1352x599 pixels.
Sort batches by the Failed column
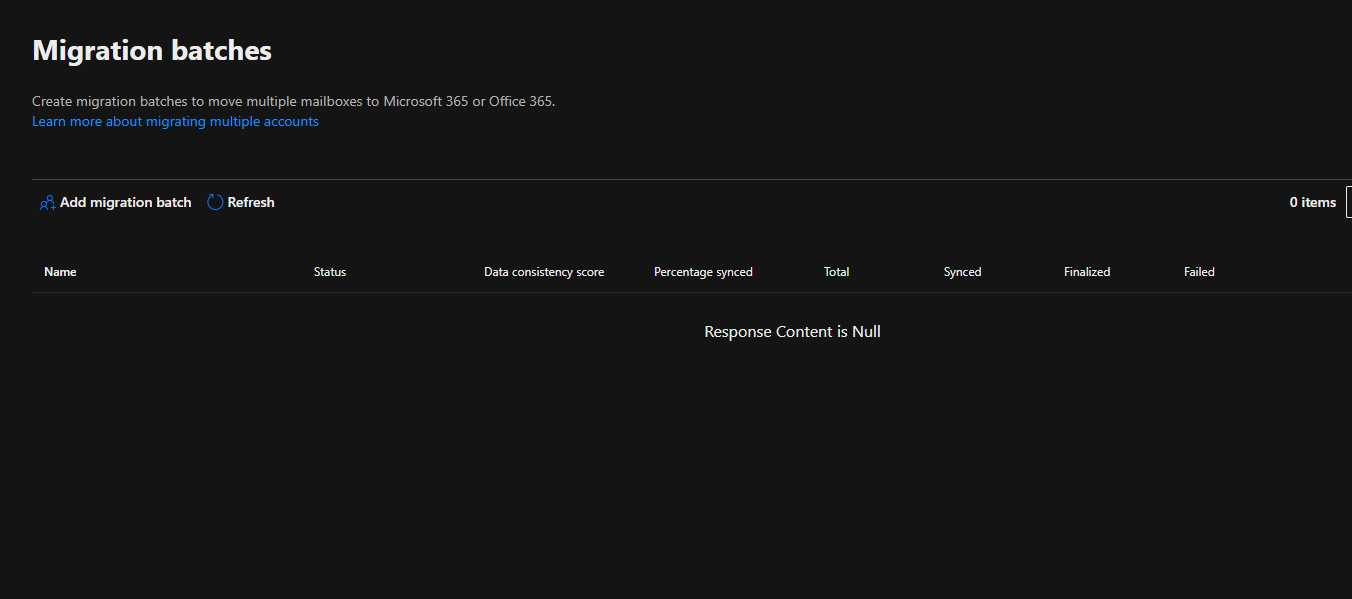click(1199, 271)
